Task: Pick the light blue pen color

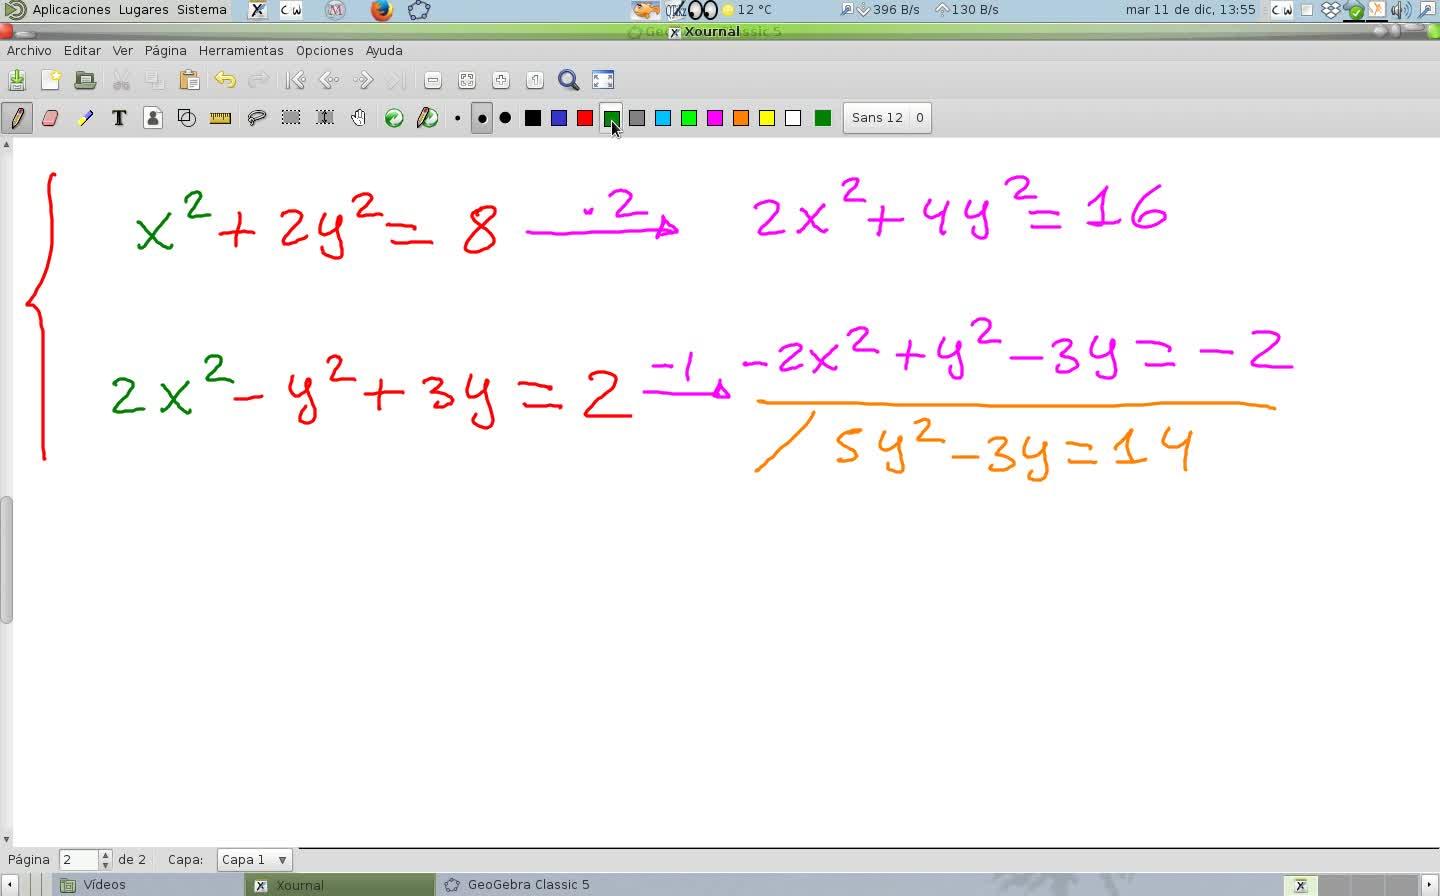Action: point(663,118)
